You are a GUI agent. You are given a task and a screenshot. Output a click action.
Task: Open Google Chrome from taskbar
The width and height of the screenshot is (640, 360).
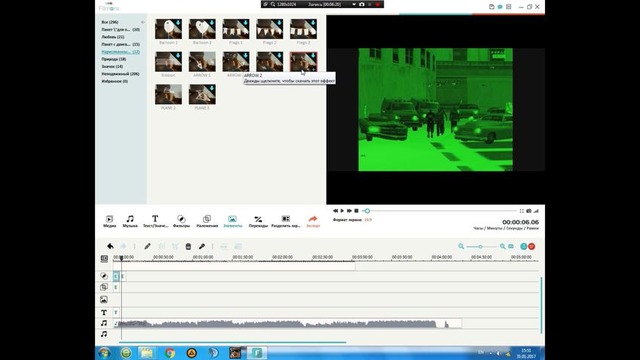coord(170,353)
